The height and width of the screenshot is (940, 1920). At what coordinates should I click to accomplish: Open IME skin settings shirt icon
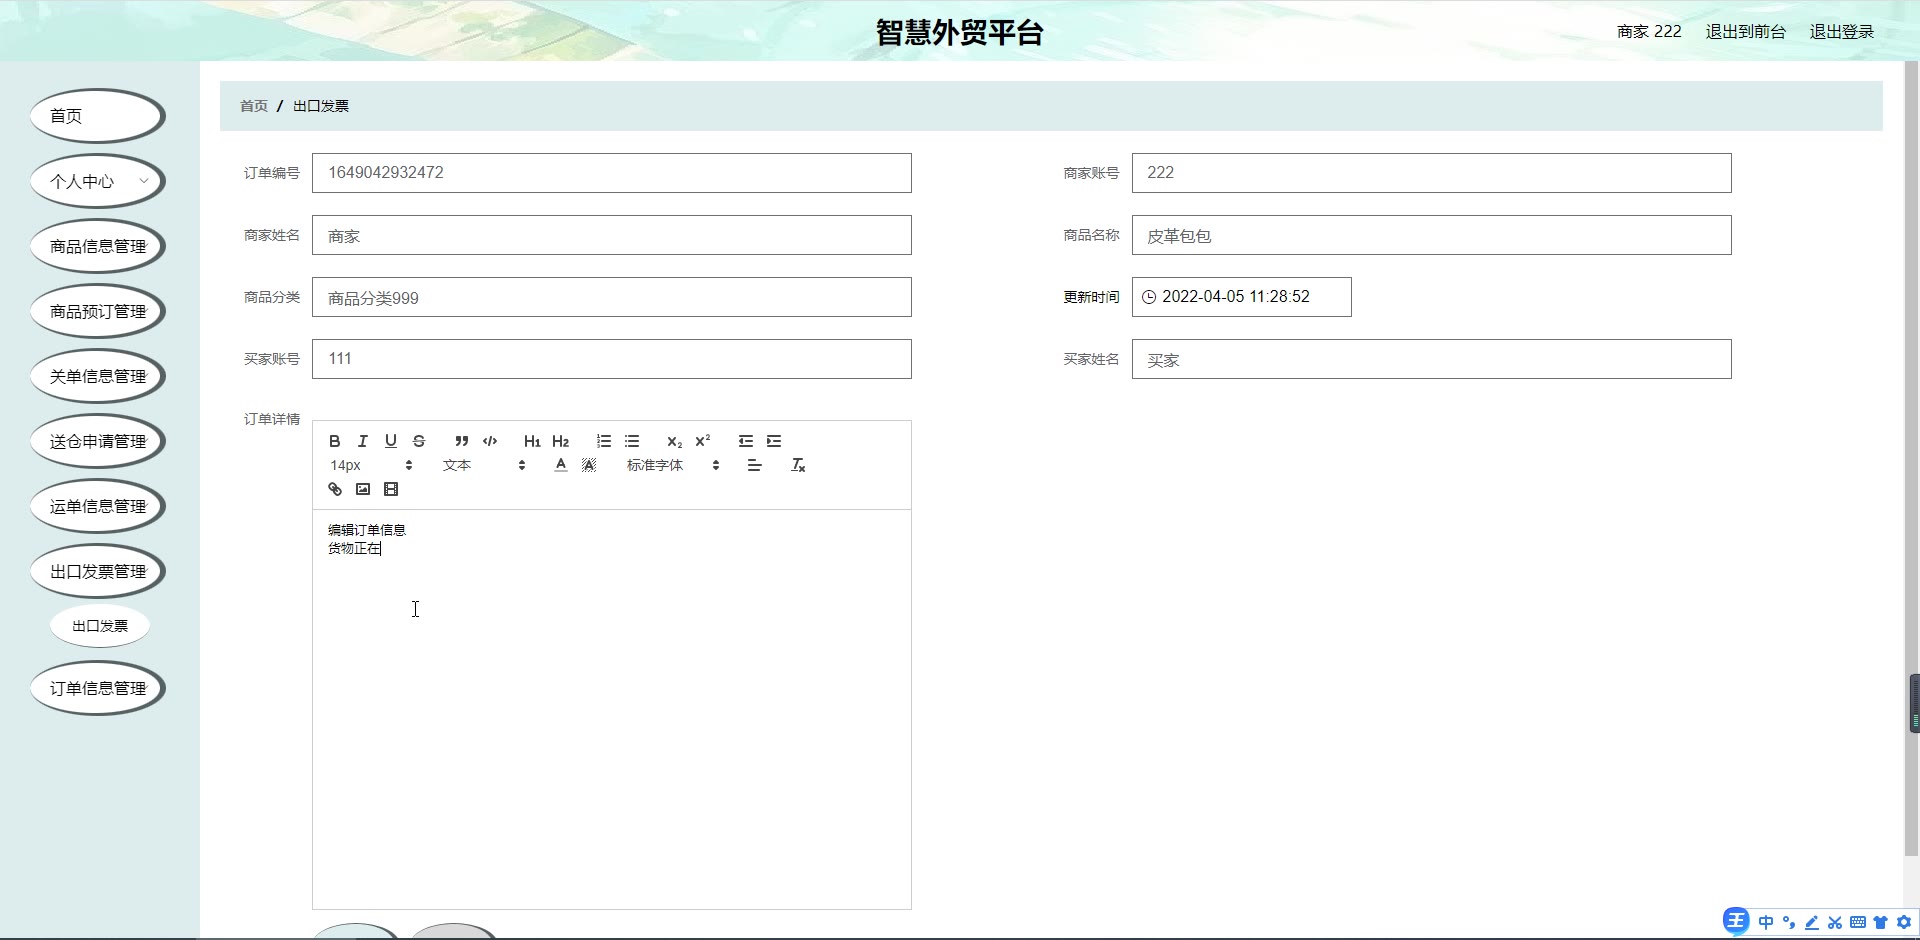(x=1880, y=922)
